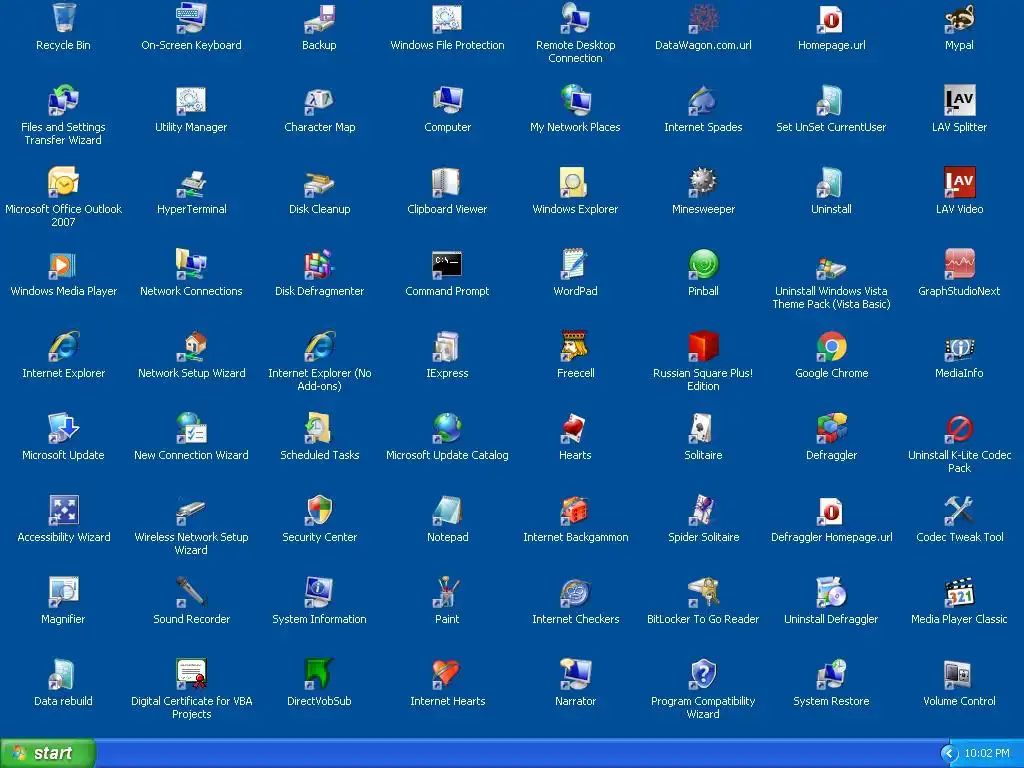Open Internet Explorer (No Add-ons) icon
The height and width of the screenshot is (768, 1024).
[x=319, y=346]
